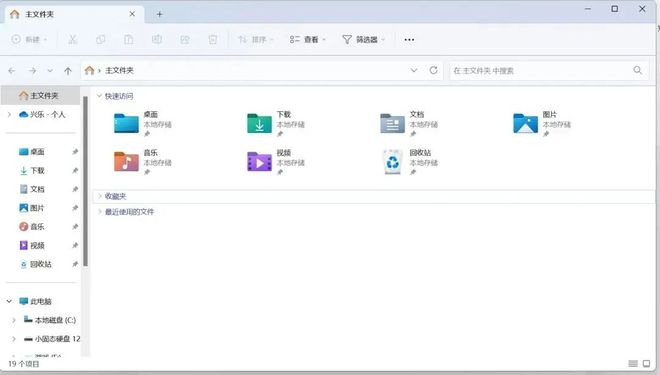
Task: Select the 回收站 recycle bin in quick access
Action: point(409,162)
